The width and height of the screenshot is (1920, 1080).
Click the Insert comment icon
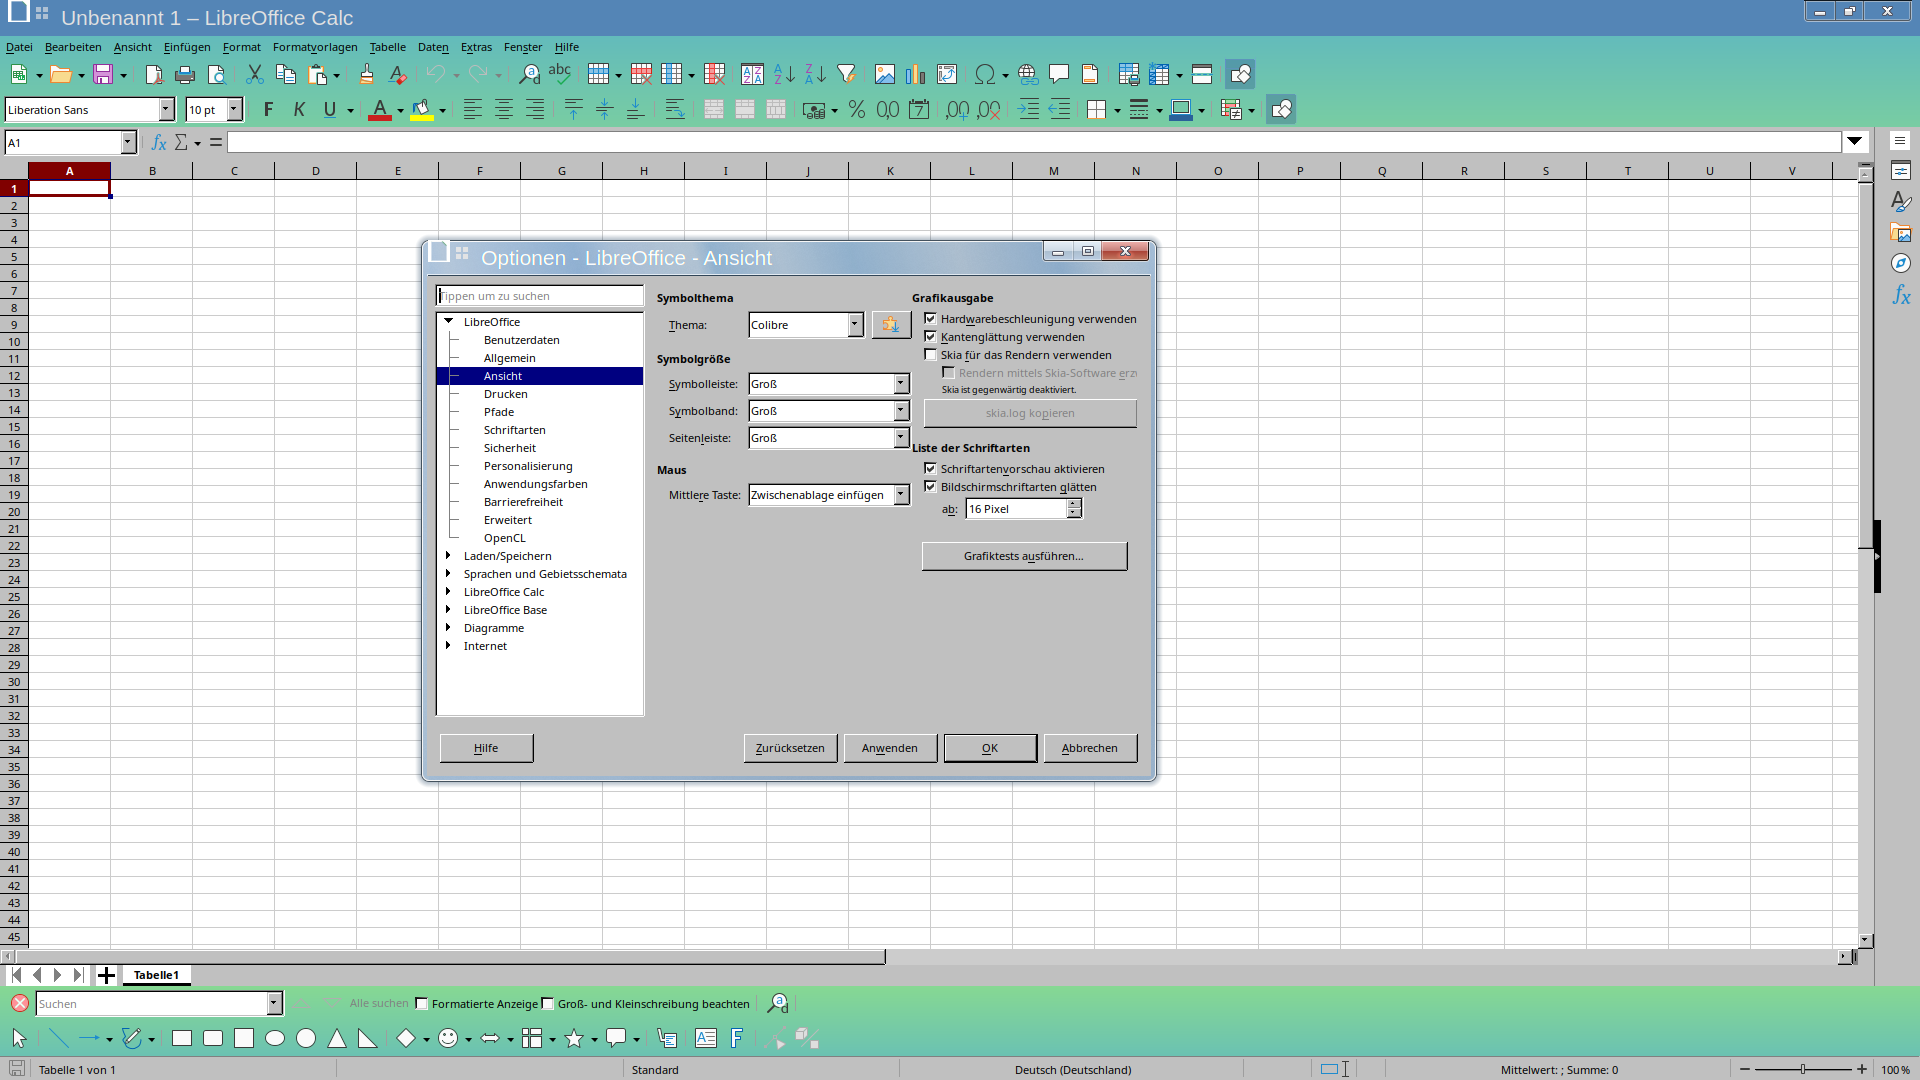1059,74
